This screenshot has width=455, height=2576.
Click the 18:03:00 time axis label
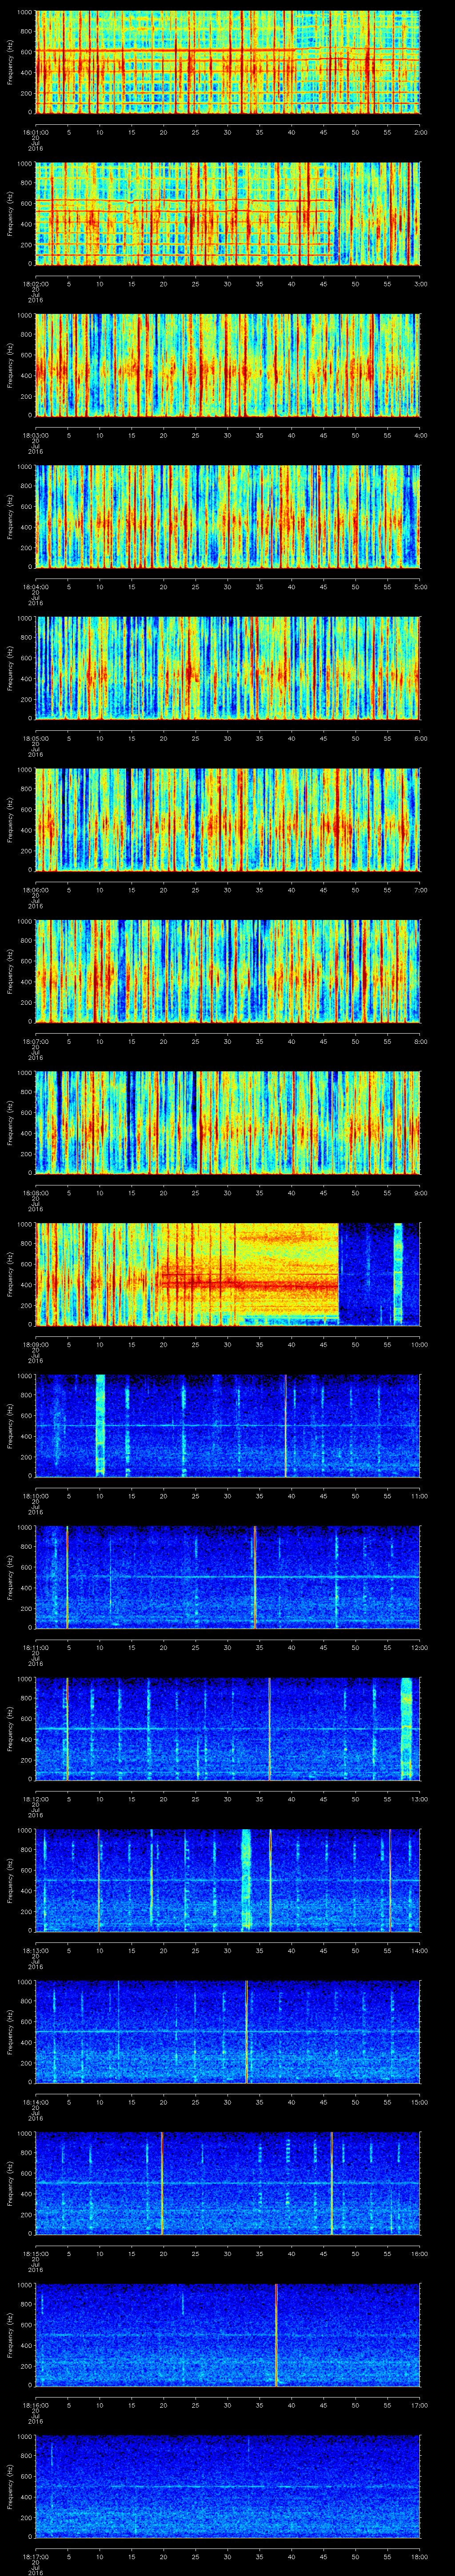[x=36, y=434]
